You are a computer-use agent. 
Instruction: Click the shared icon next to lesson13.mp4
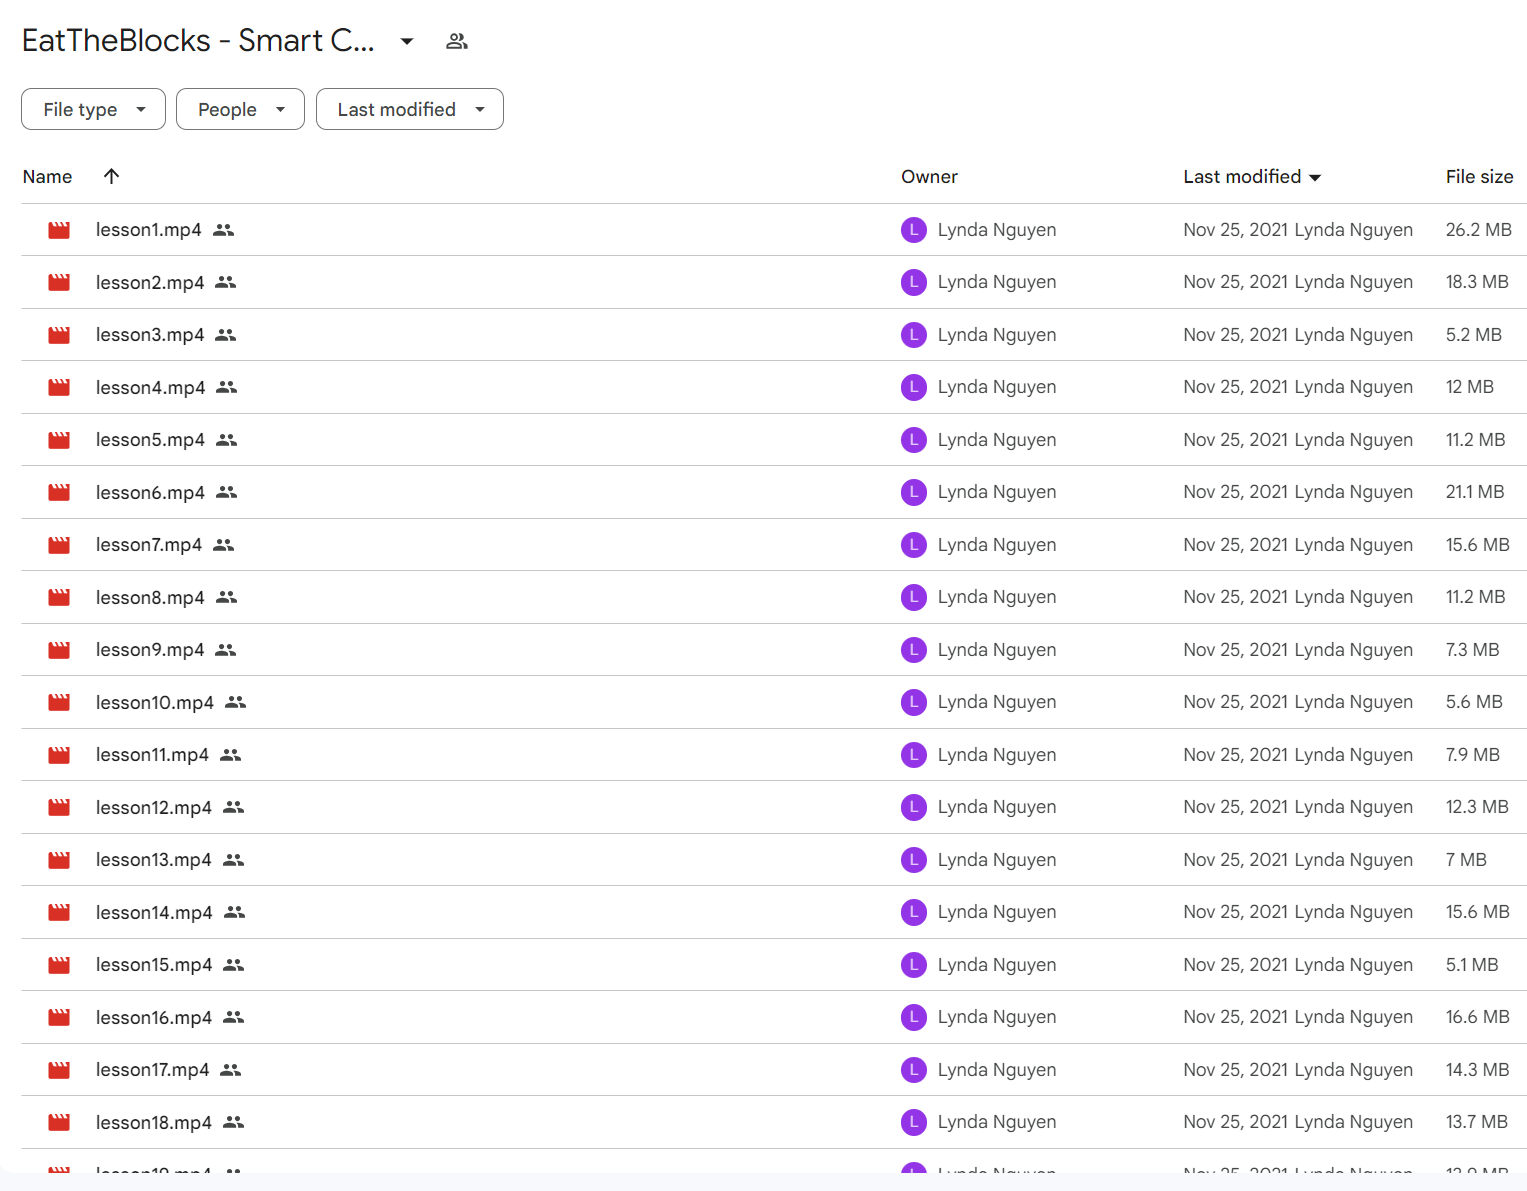click(234, 860)
